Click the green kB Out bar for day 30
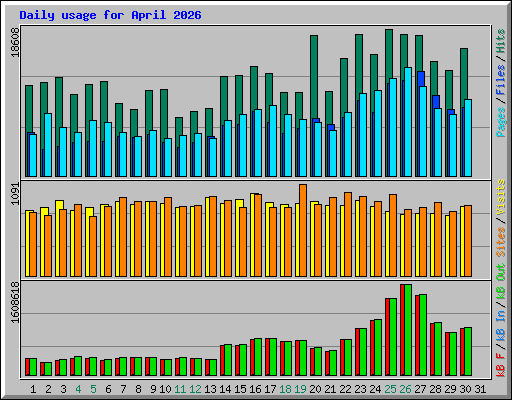This screenshot has width=512, height=400. [468, 352]
